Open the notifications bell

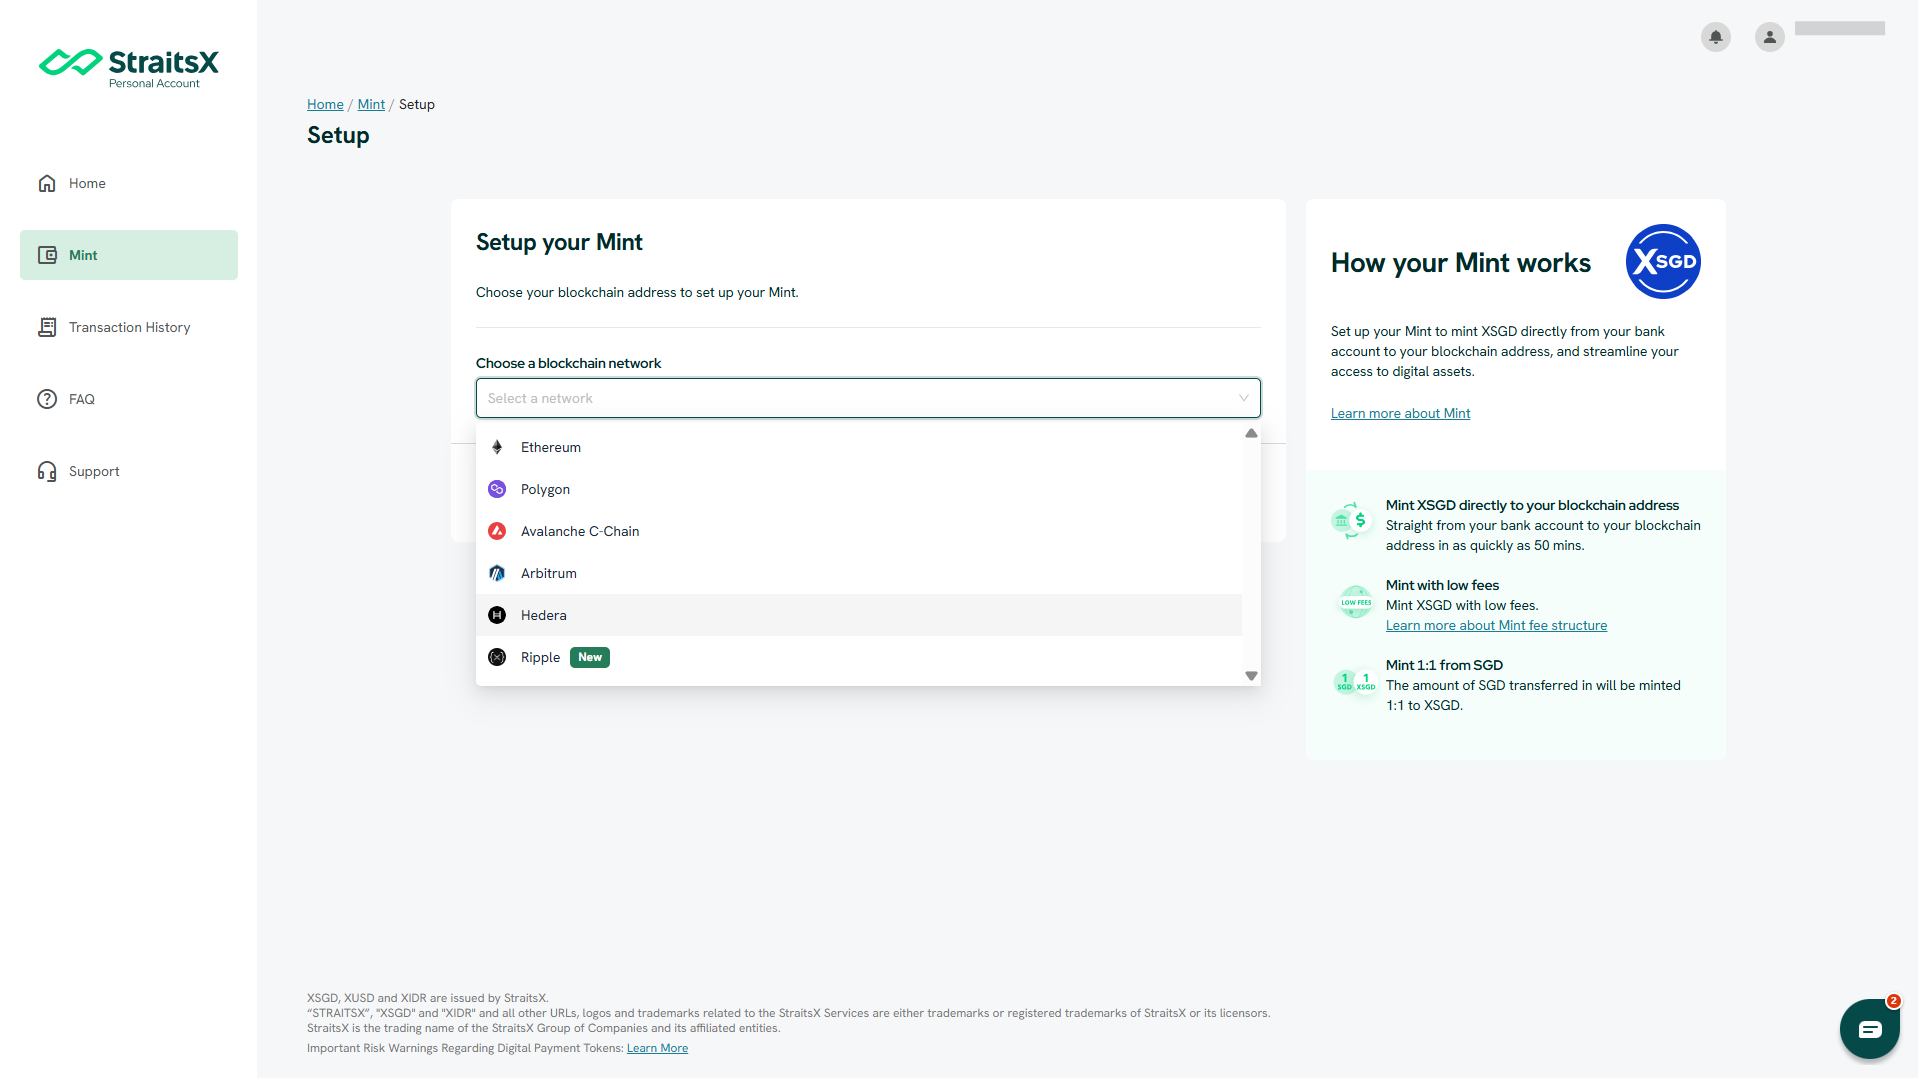(x=1715, y=37)
